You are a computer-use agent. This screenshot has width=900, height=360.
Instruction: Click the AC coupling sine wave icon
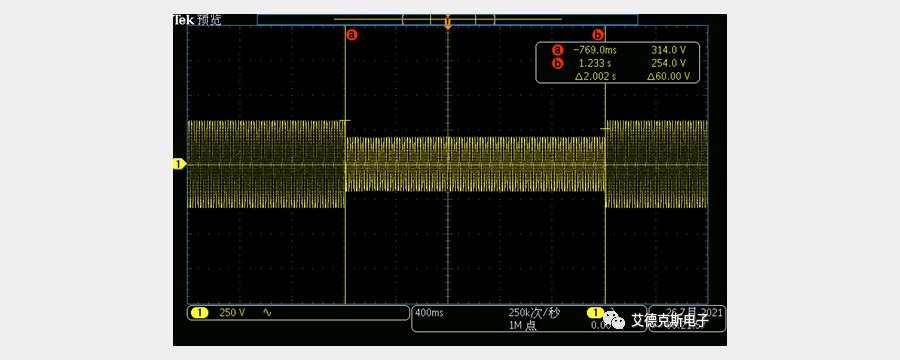coord(267,312)
